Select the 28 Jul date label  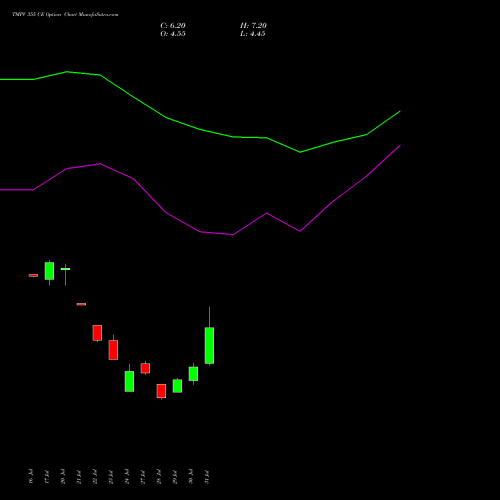[159, 476]
